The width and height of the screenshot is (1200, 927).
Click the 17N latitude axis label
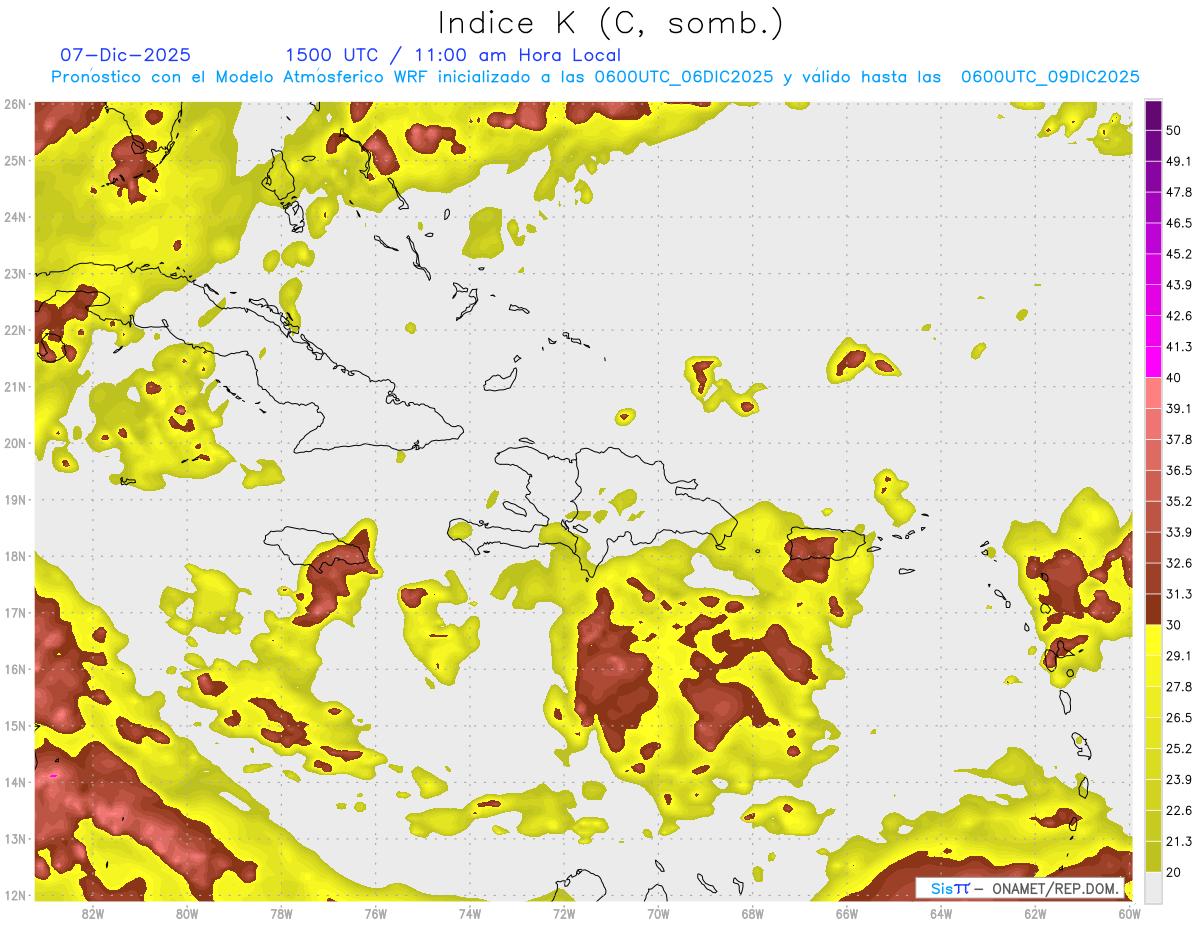click(x=14, y=612)
